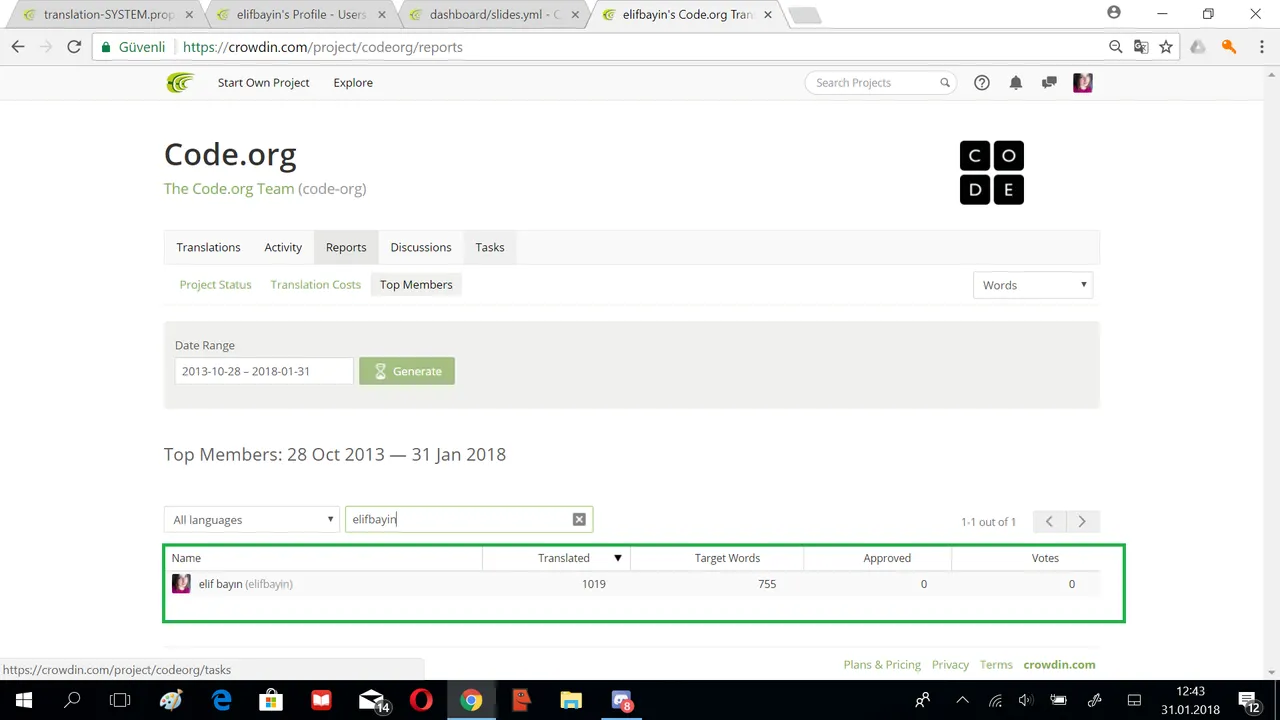
Task: Open the Words unit dropdown
Action: click(1033, 285)
